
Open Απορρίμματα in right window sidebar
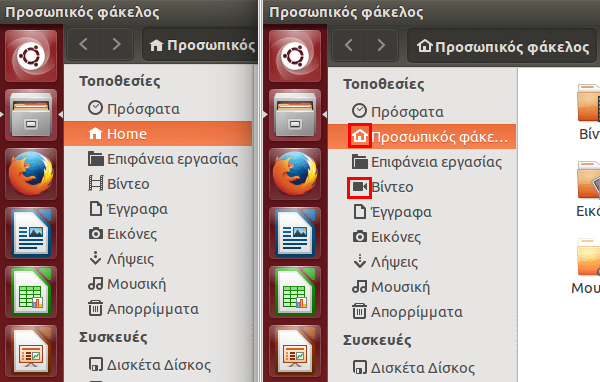click(x=422, y=312)
